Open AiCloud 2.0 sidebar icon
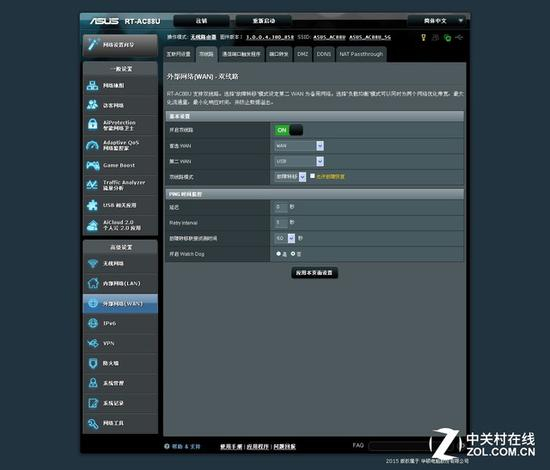550x470 pixels. click(93, 225)
